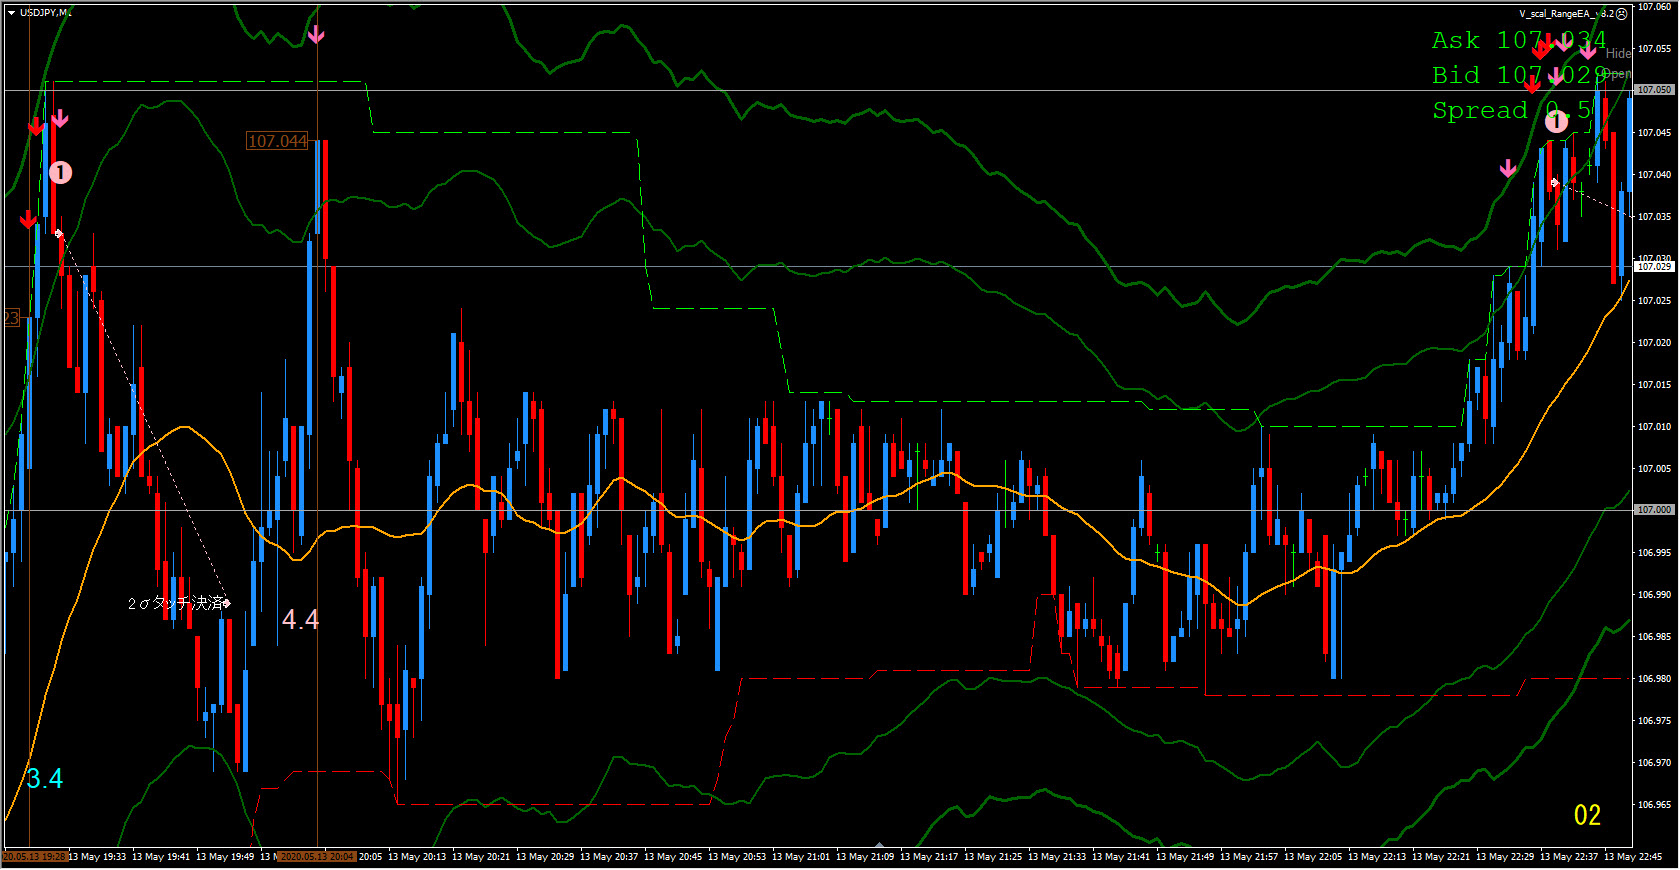
Task: Select the 107.044 price label box
Action: tap(277, 141)
